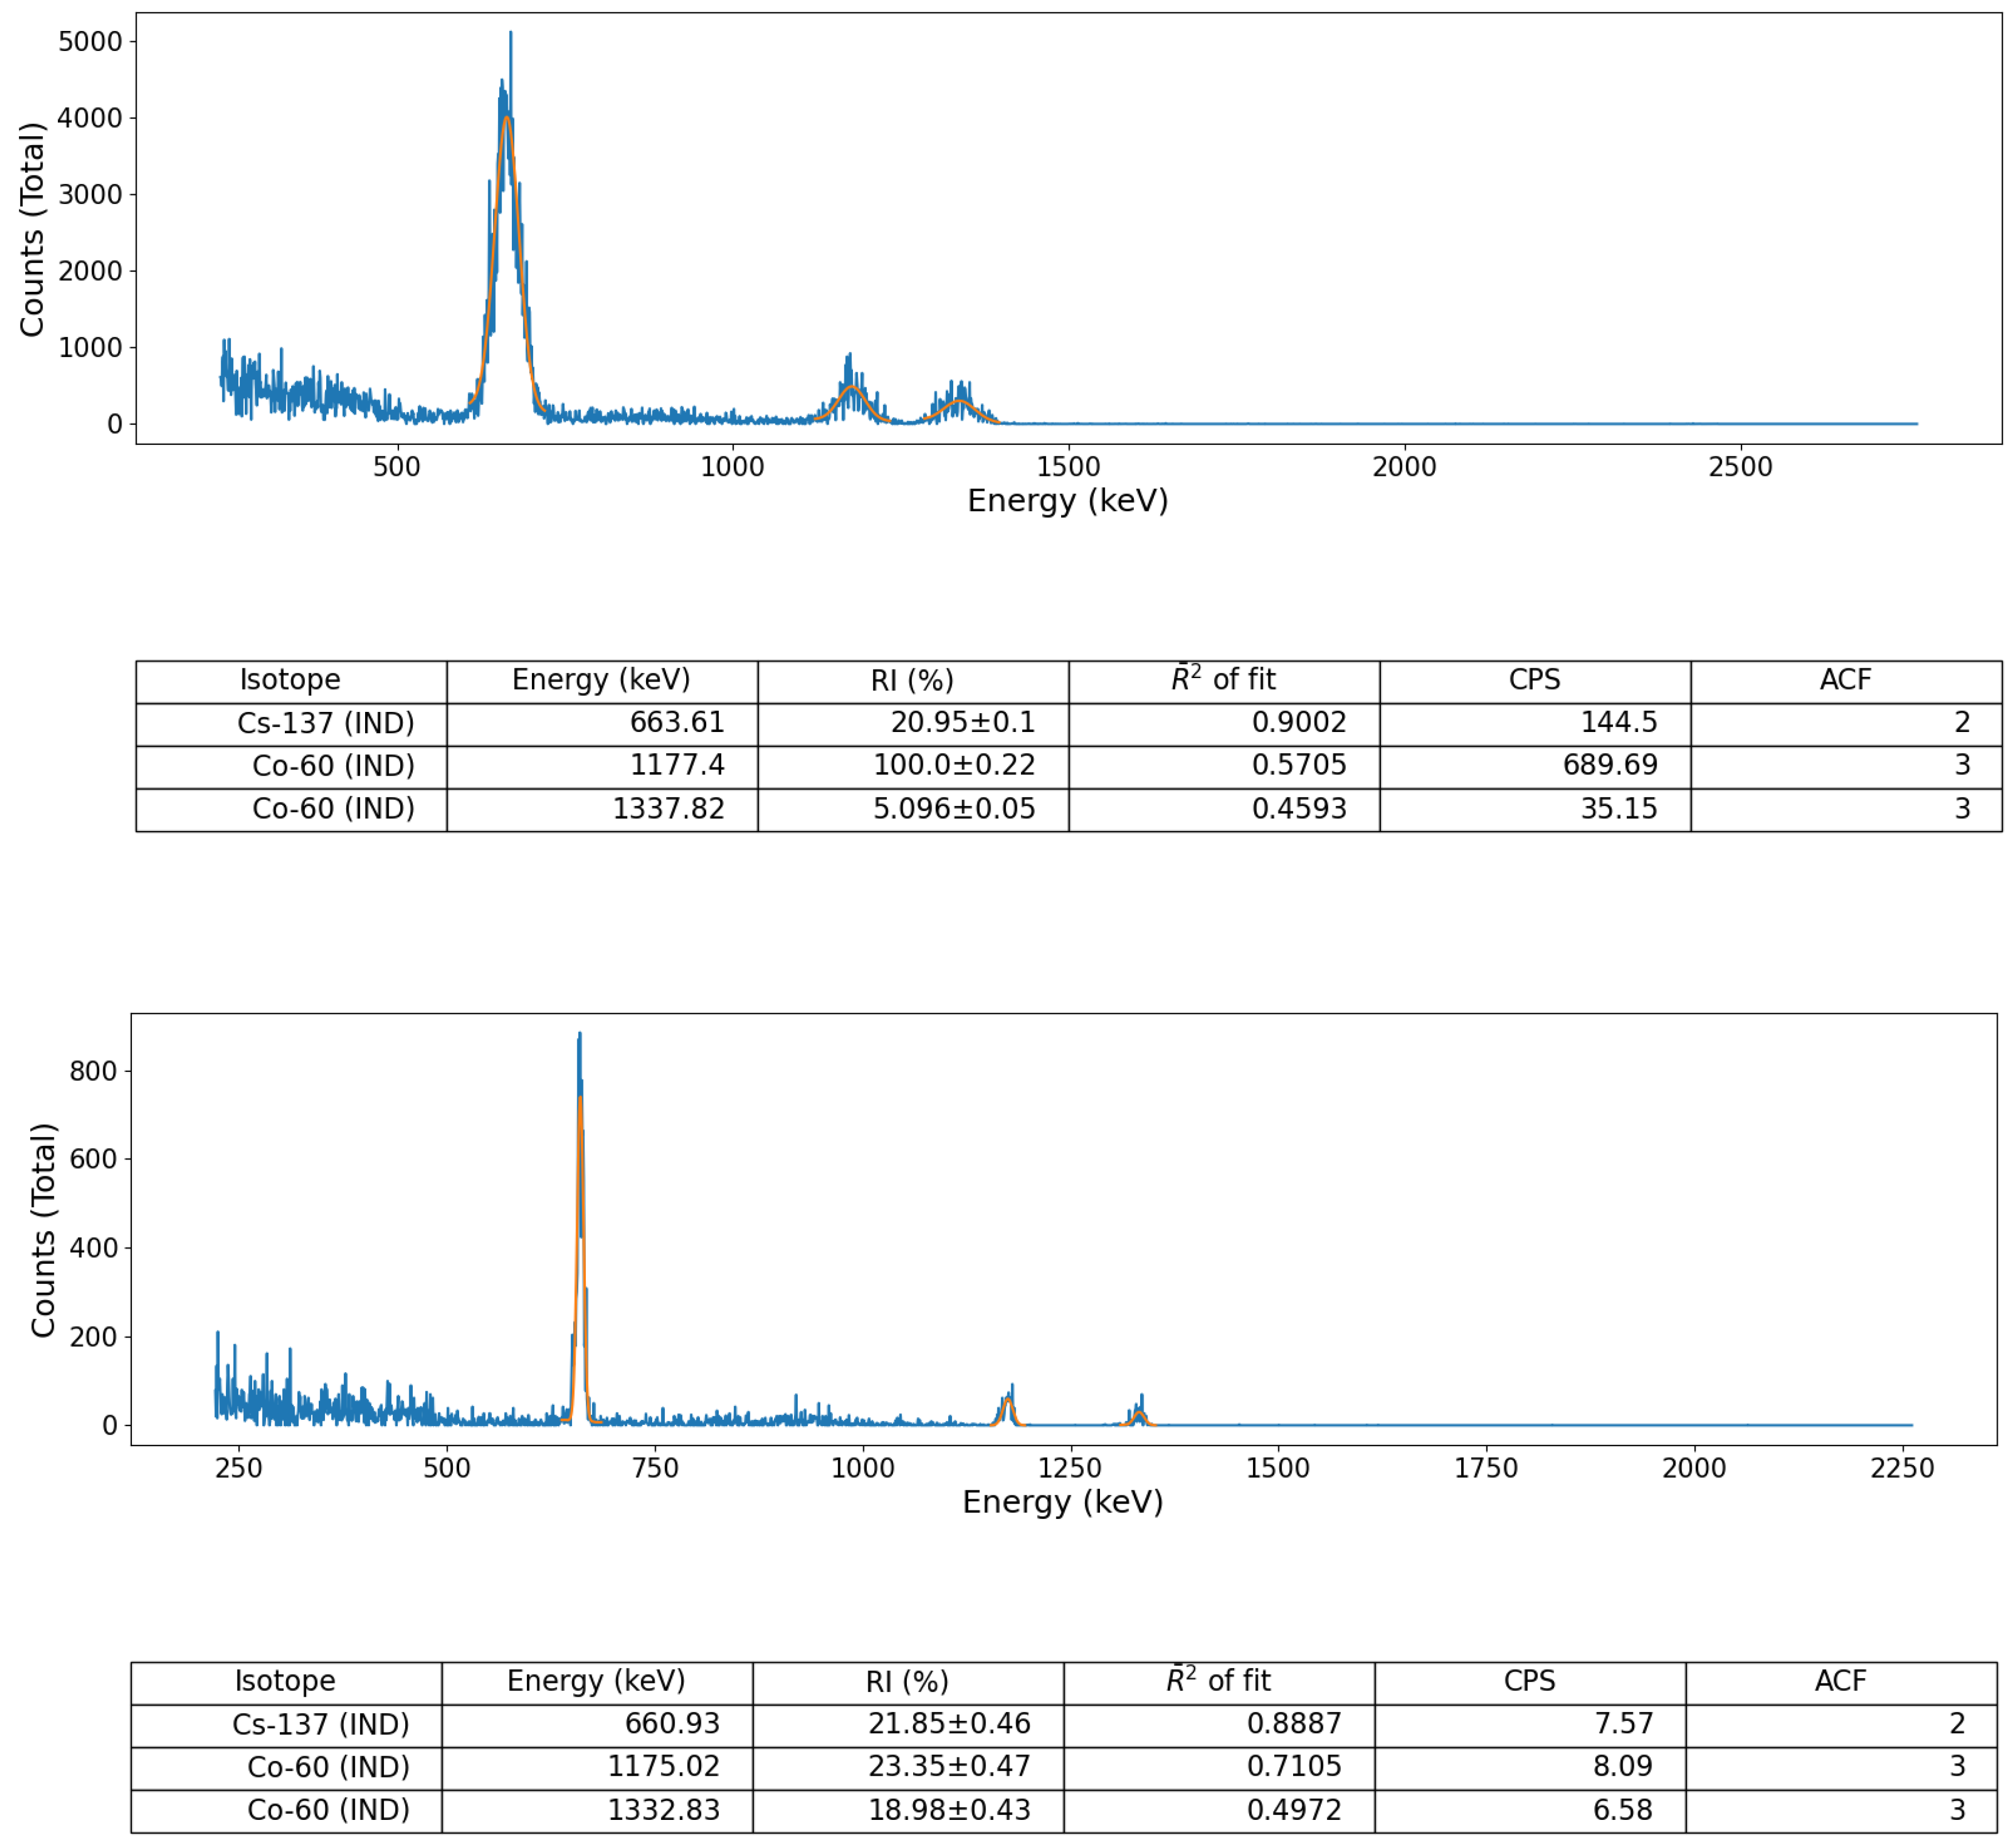Click the bottom plot's Counts (Total) label
2012x1848 pixels.
(x=43, y=1230)
